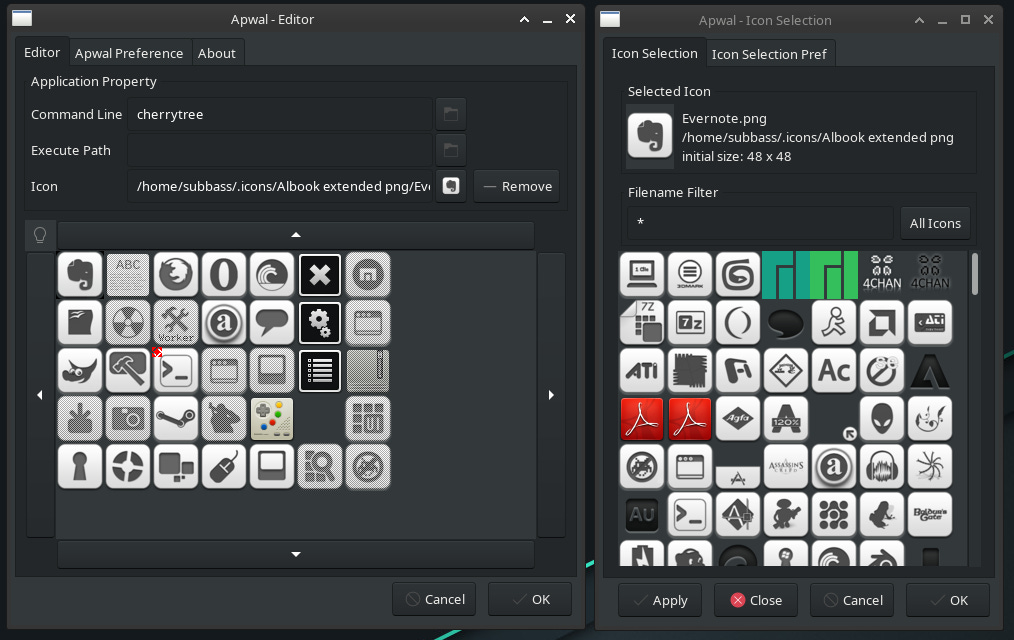Screen dimensions: 1014x640
Task: Click the right arrow beside icon grid
Action: [x=551, y=395]
